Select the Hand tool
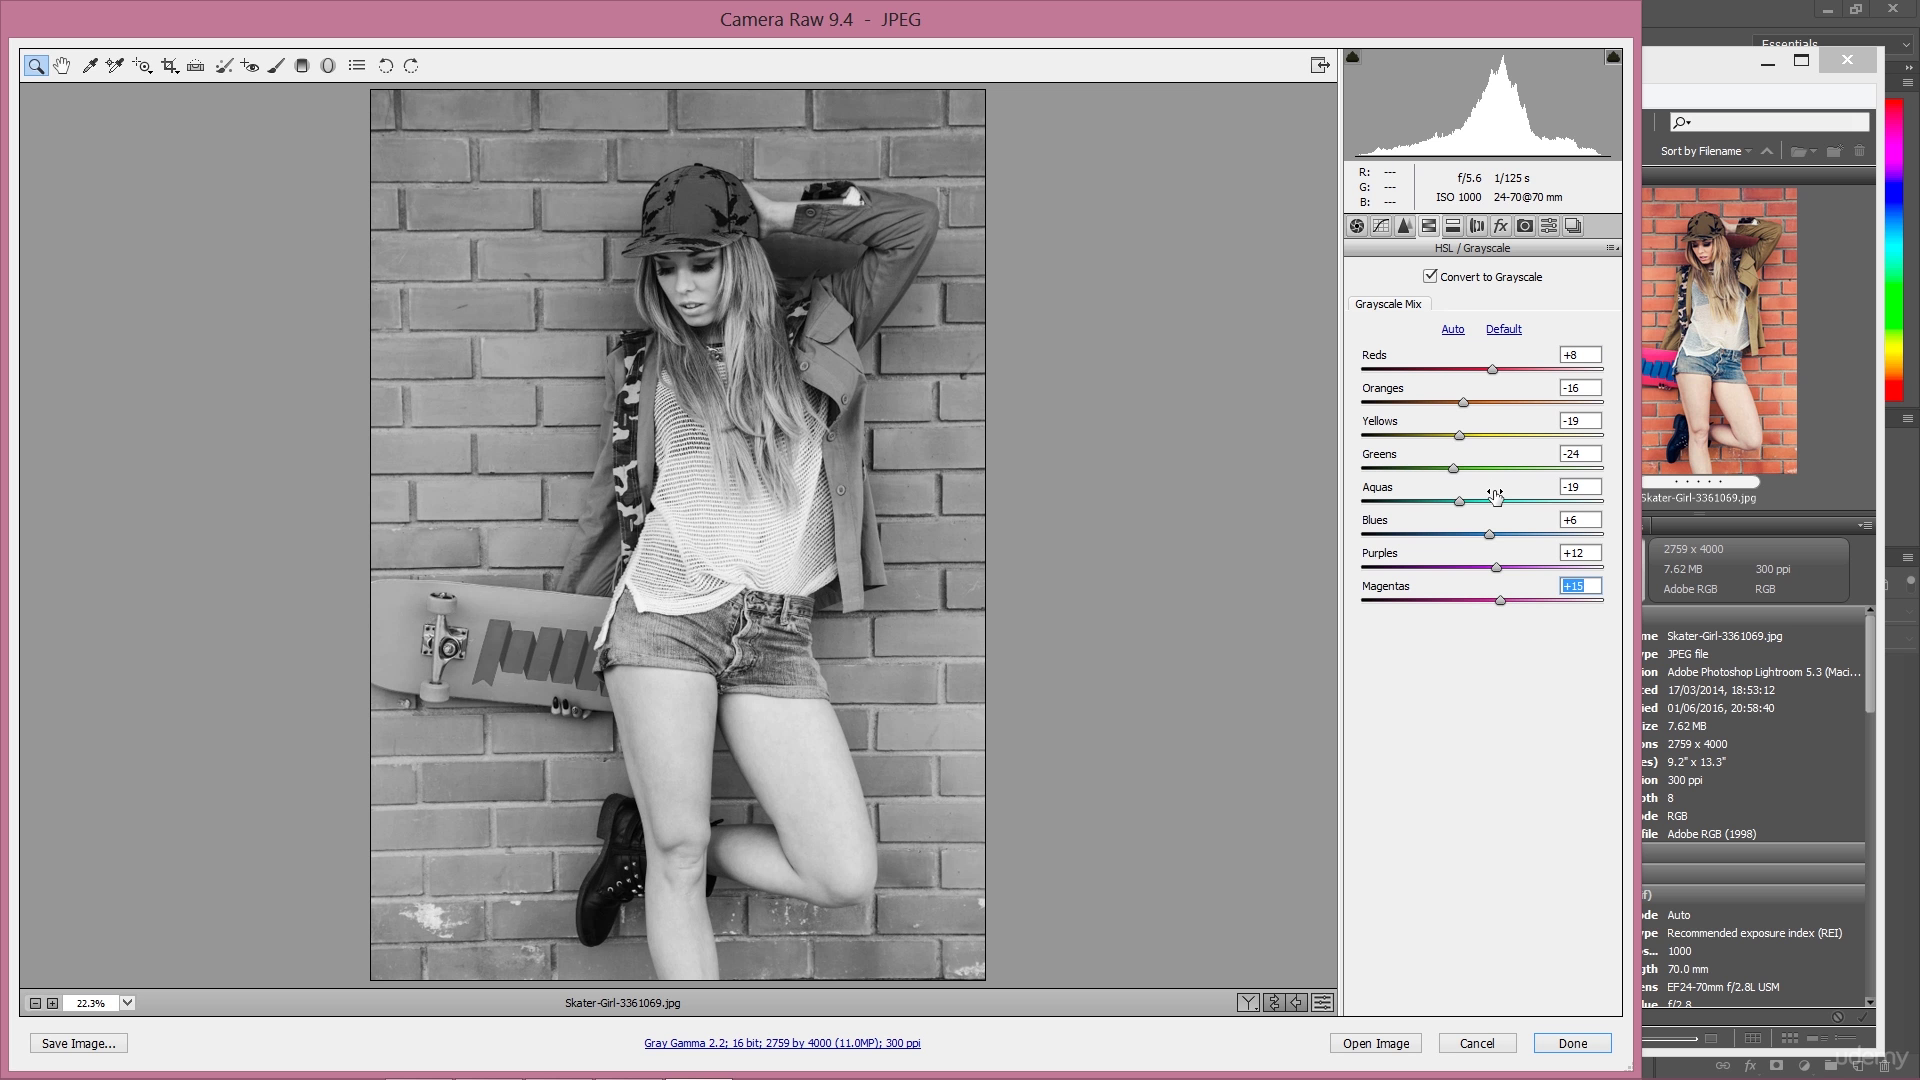This screenshot has height=1080, width=1920. coord(62,66)
